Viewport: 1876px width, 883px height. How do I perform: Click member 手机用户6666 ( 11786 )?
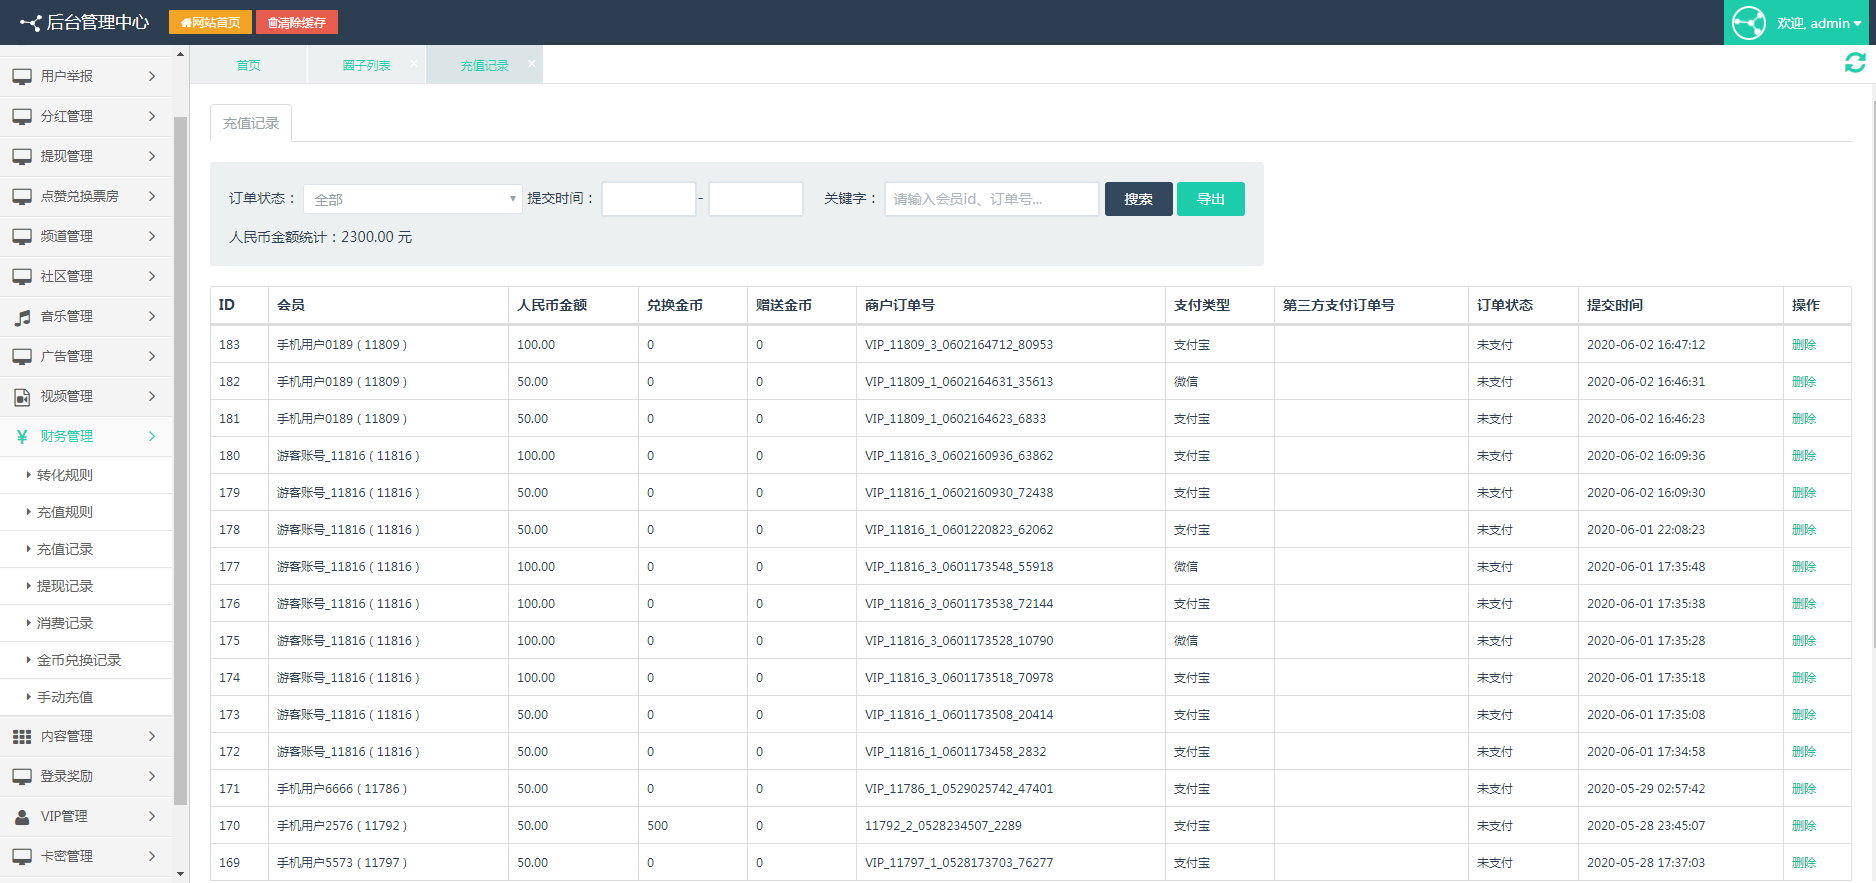pyautogui.click(x=342, y=789)
